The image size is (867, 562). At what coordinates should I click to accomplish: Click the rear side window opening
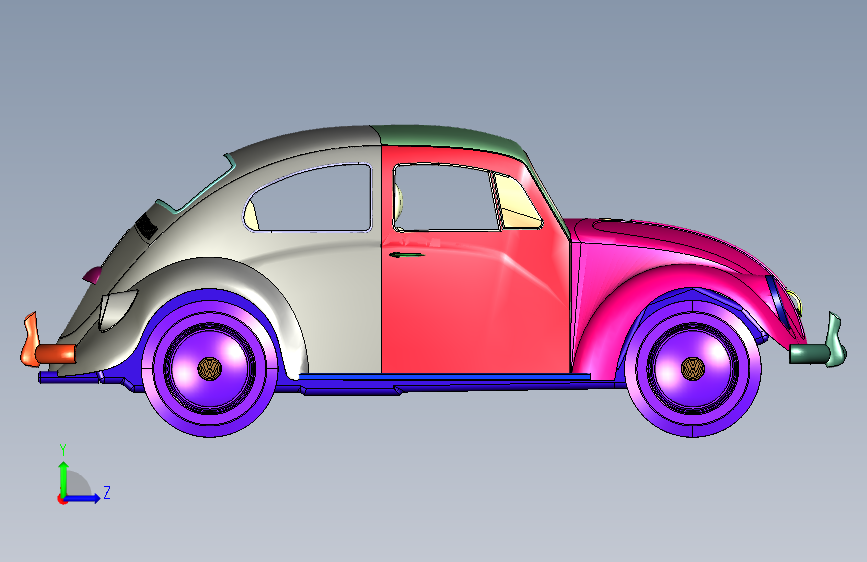pos(312,199)
